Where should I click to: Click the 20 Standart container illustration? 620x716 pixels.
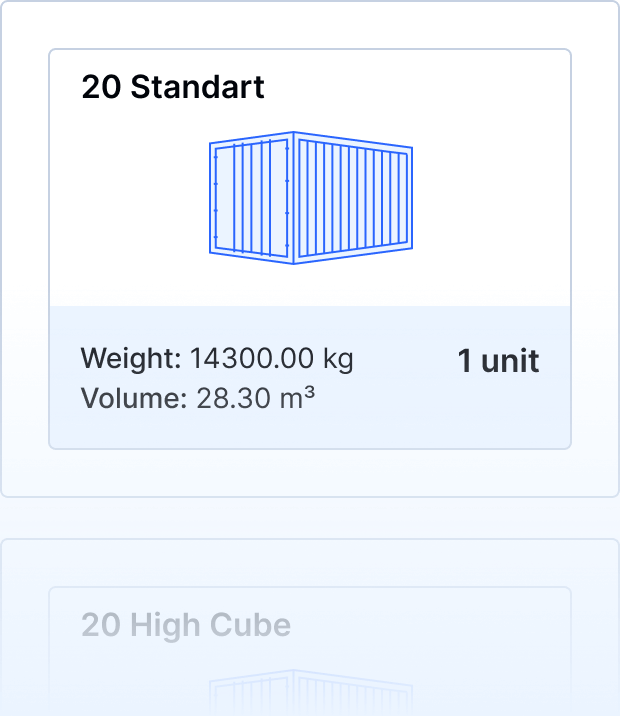(311, 197)
